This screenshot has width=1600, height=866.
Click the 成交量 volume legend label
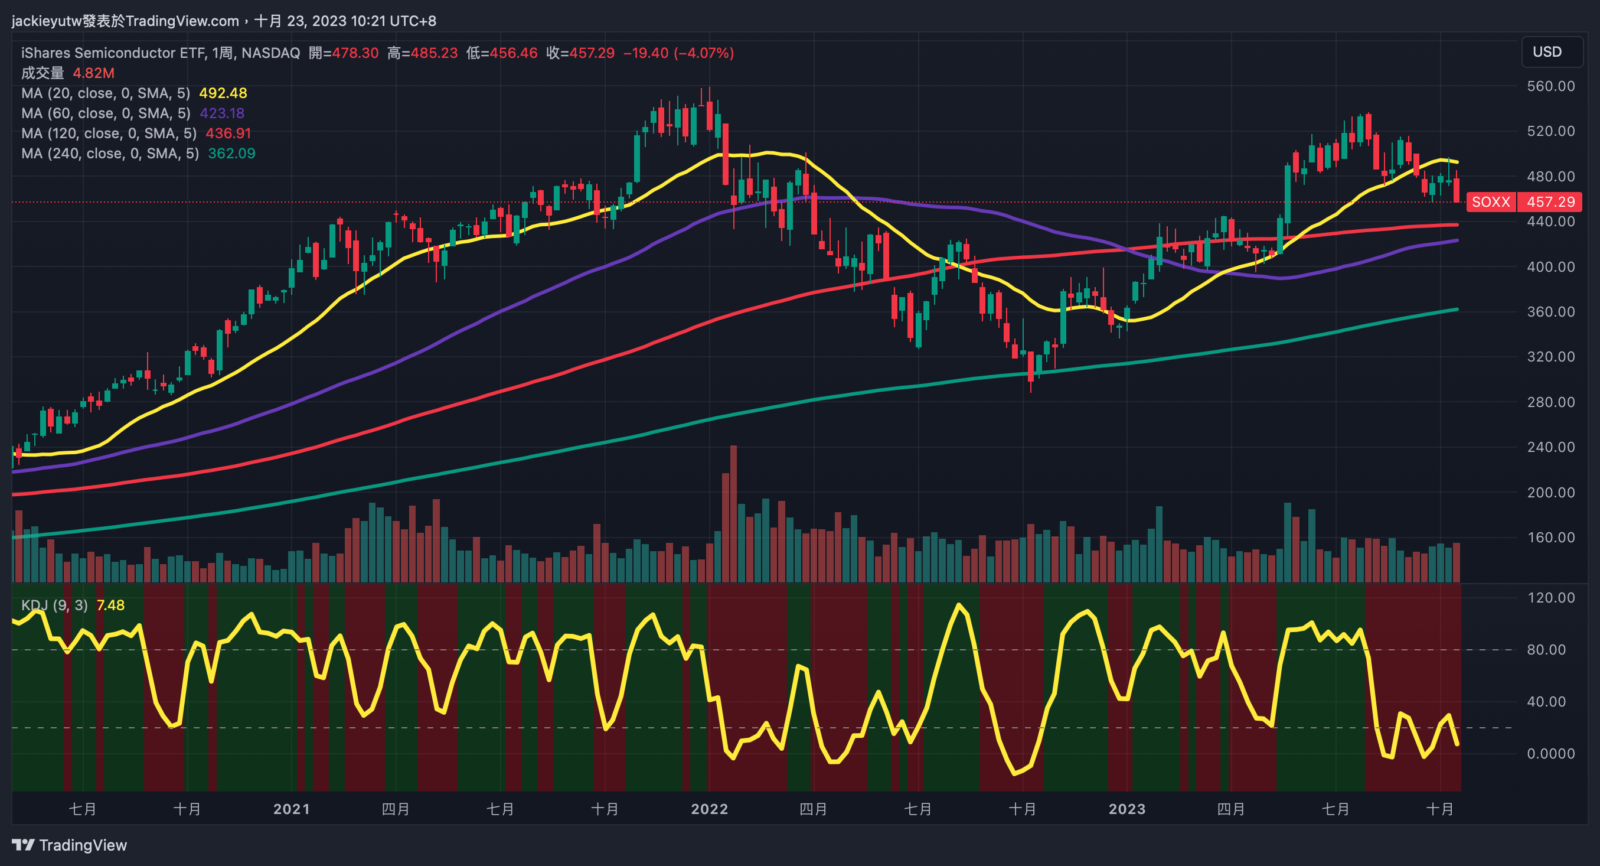tap(42, 73)
